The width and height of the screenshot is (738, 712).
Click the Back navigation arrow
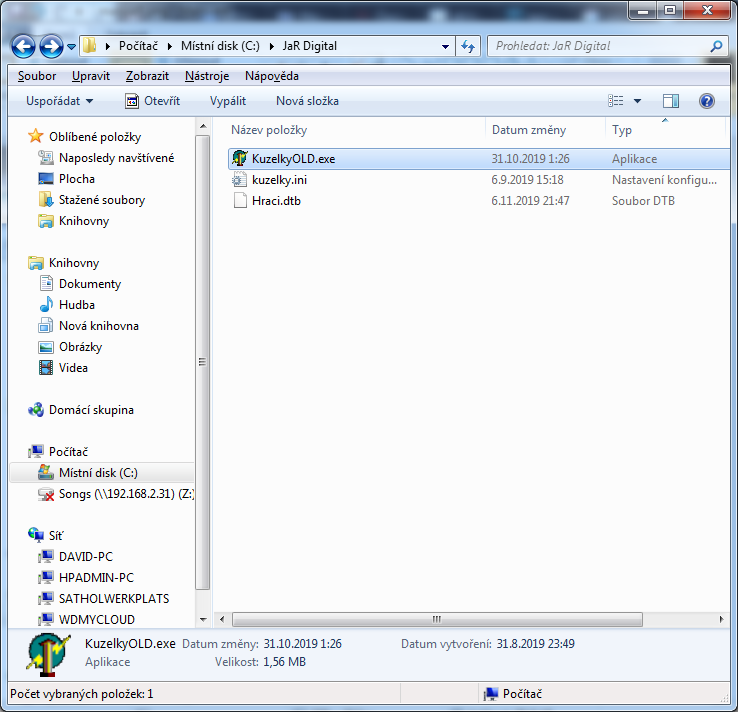pos(24,46)
